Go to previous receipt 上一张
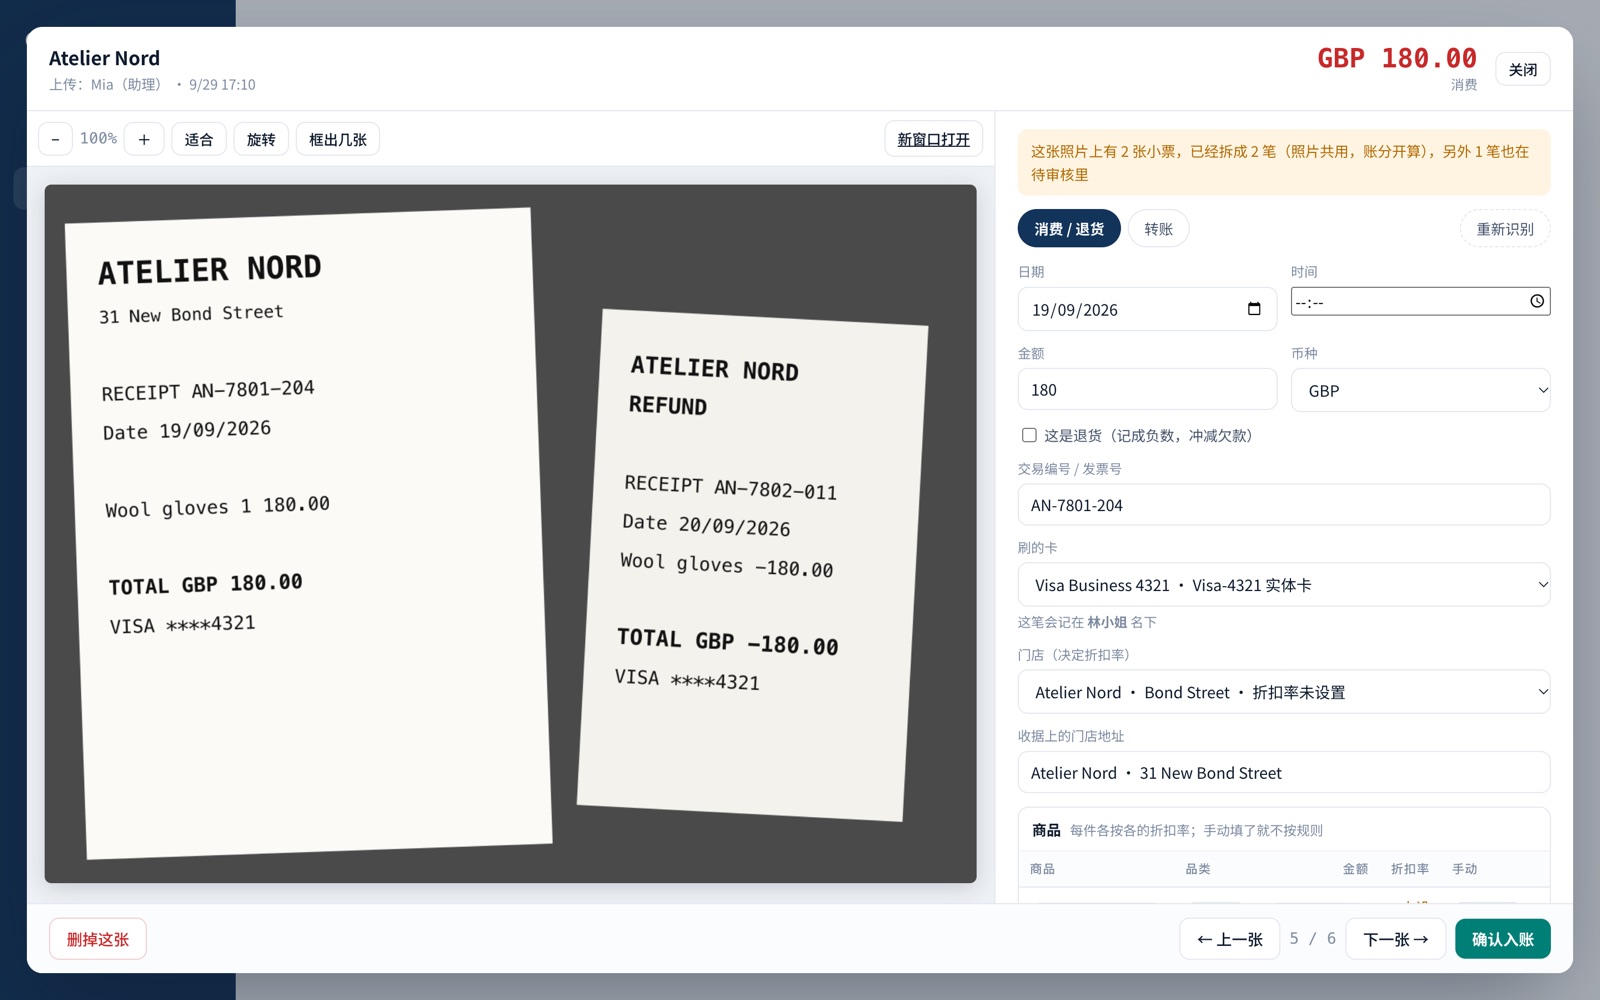1600x1000 pixels. [x=1230, y=939]
